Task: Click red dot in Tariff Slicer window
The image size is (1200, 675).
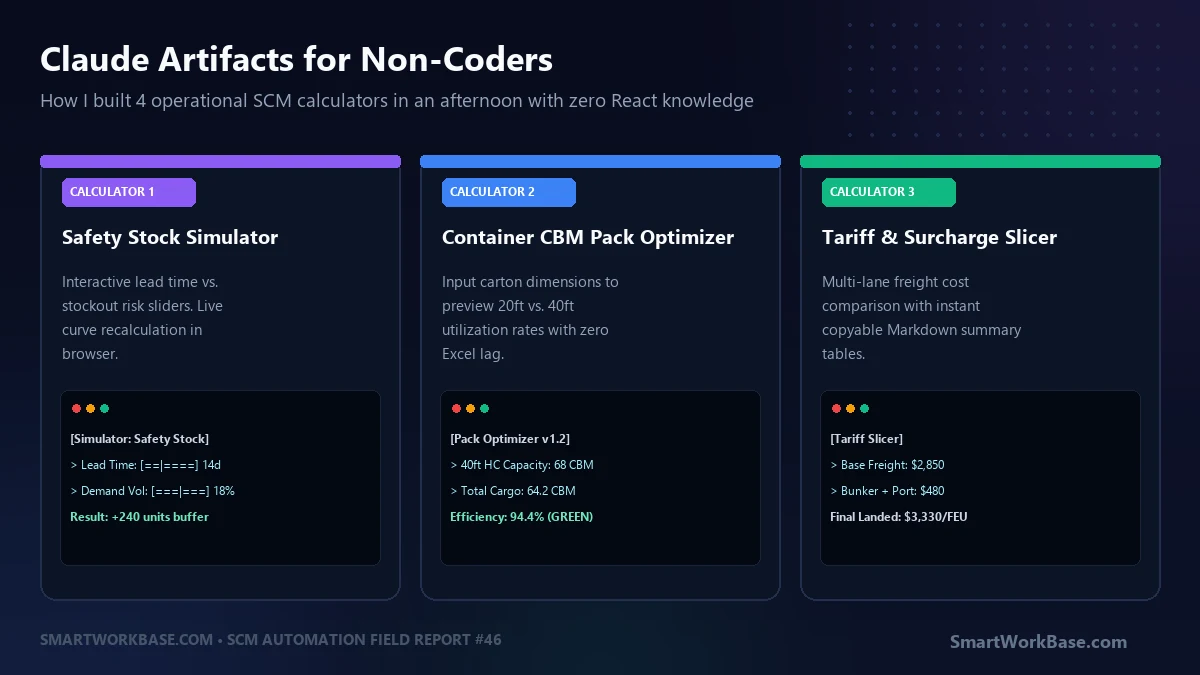Action: pos(836,409)
